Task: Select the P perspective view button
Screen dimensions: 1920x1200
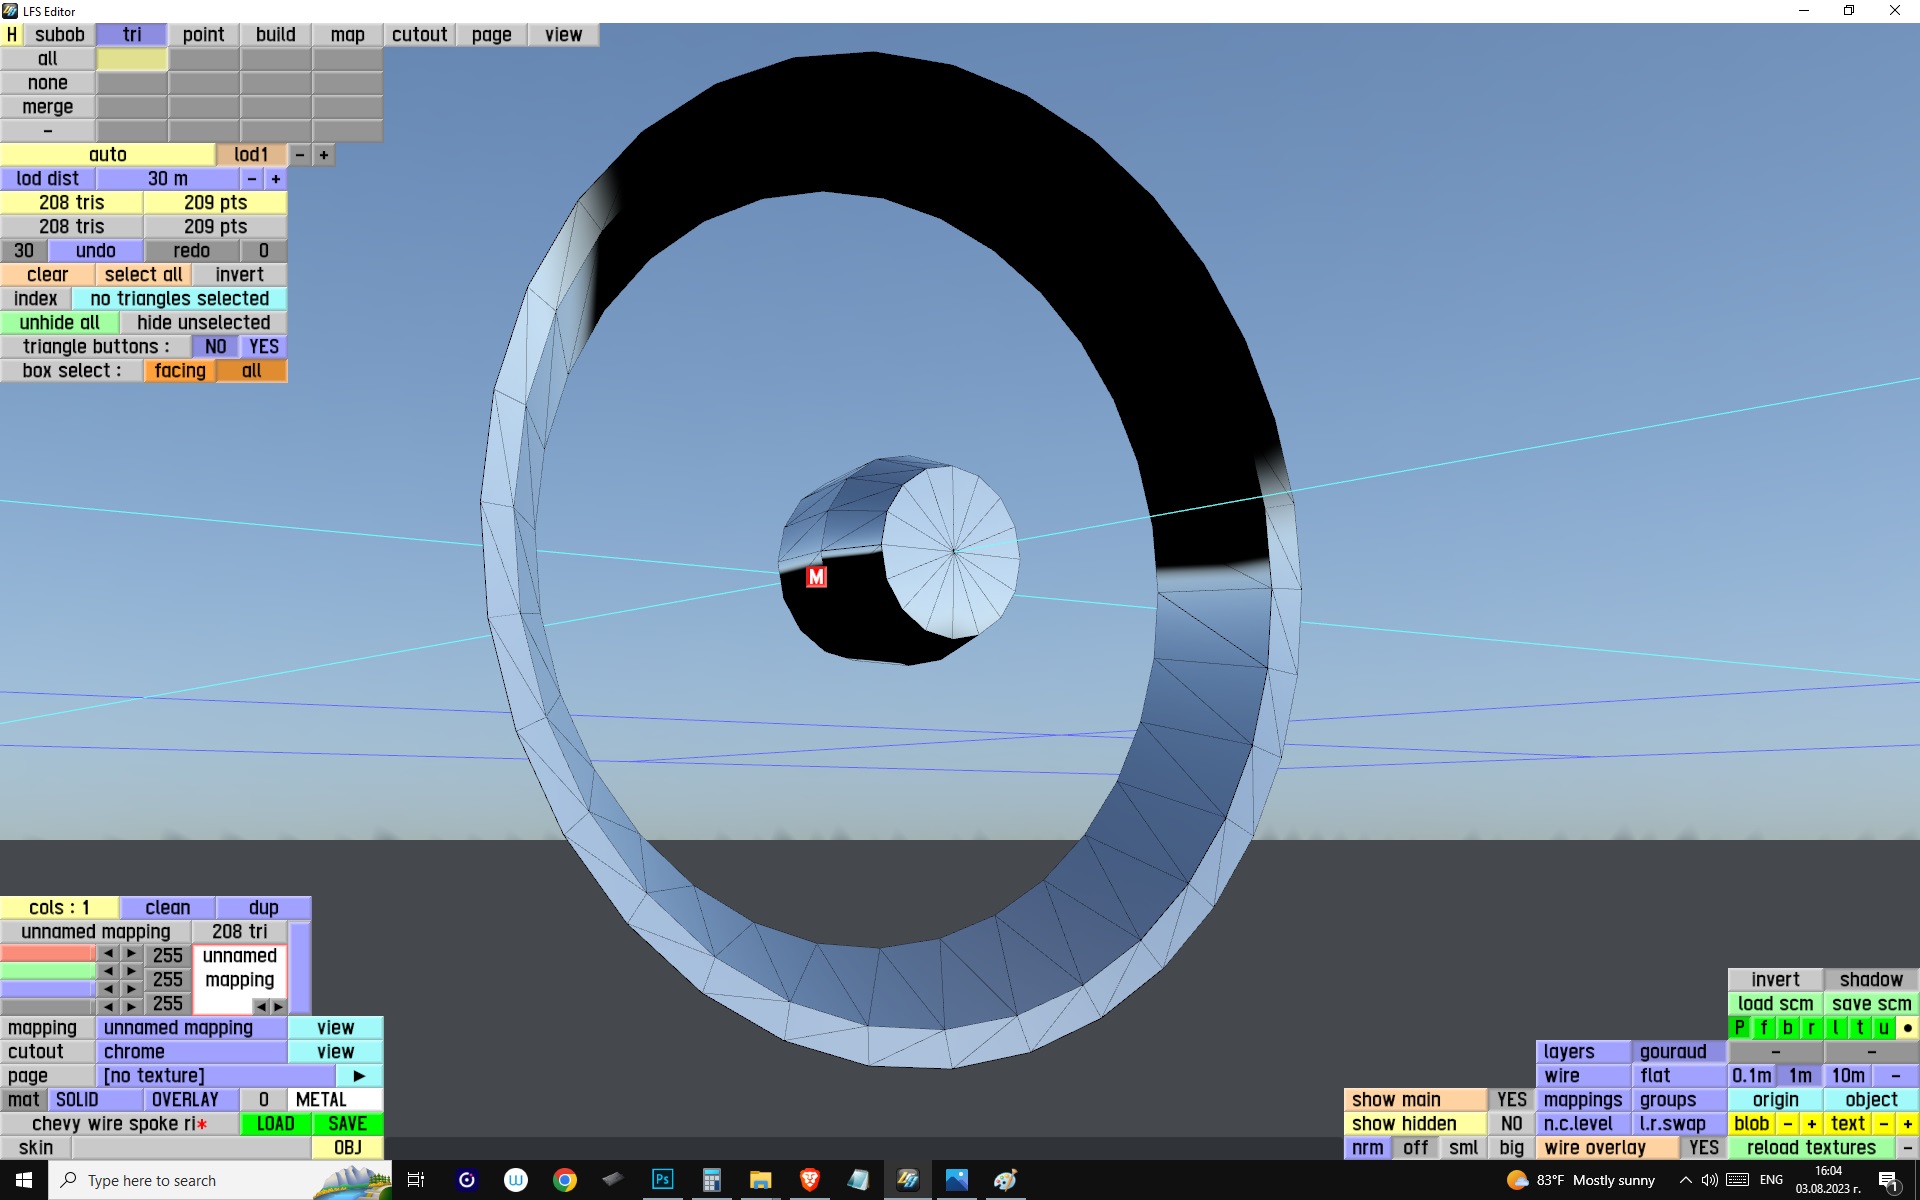Action: tap(1740, 1028)
